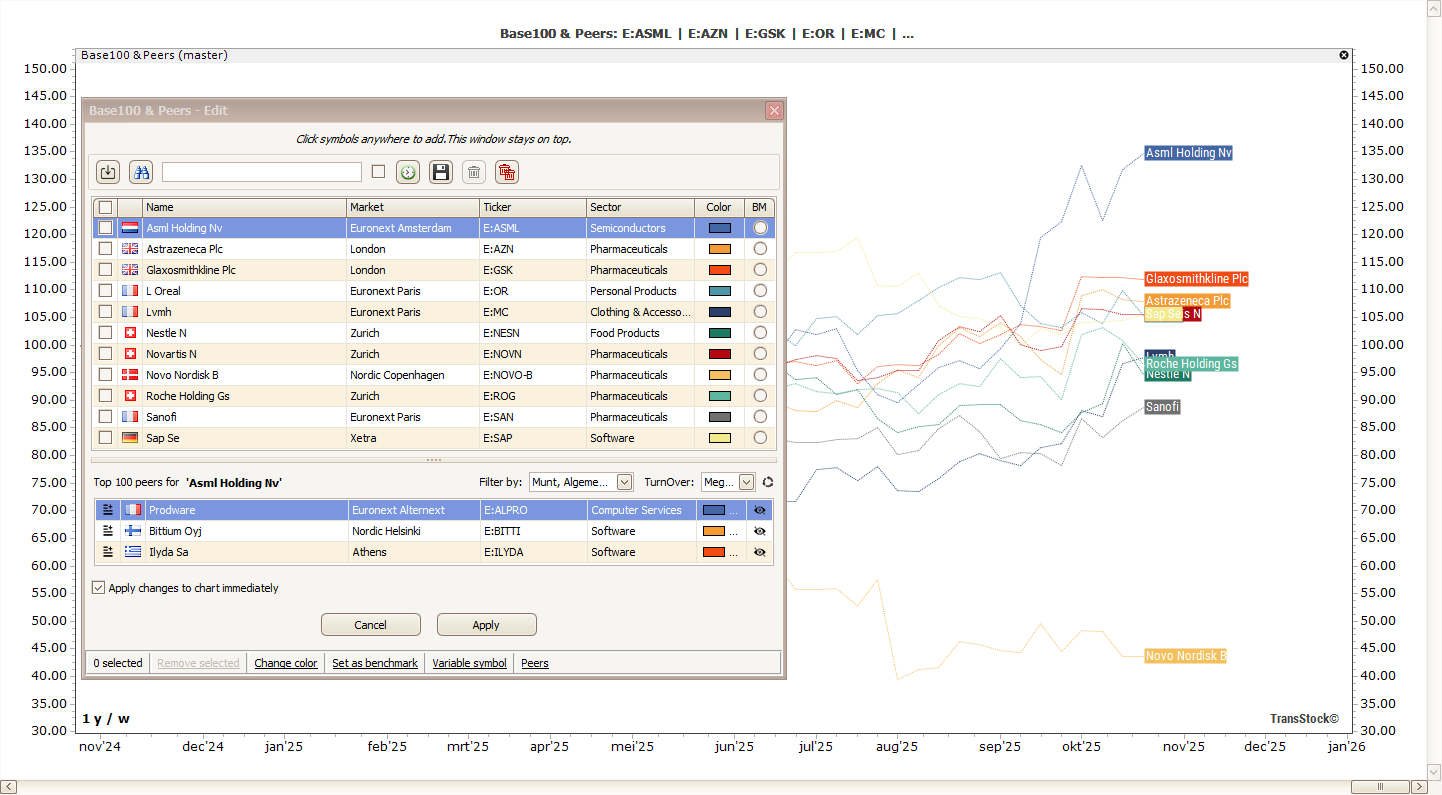Click the red delete-all trash icon
The height and width of the screenshot is (795, 1442).
click(x=507, y=172)
